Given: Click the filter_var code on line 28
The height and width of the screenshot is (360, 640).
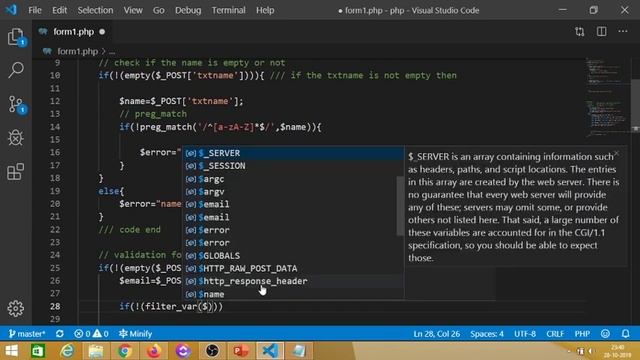Looking at the screenshot, I should pyautogui.click(x=171, y=307).
